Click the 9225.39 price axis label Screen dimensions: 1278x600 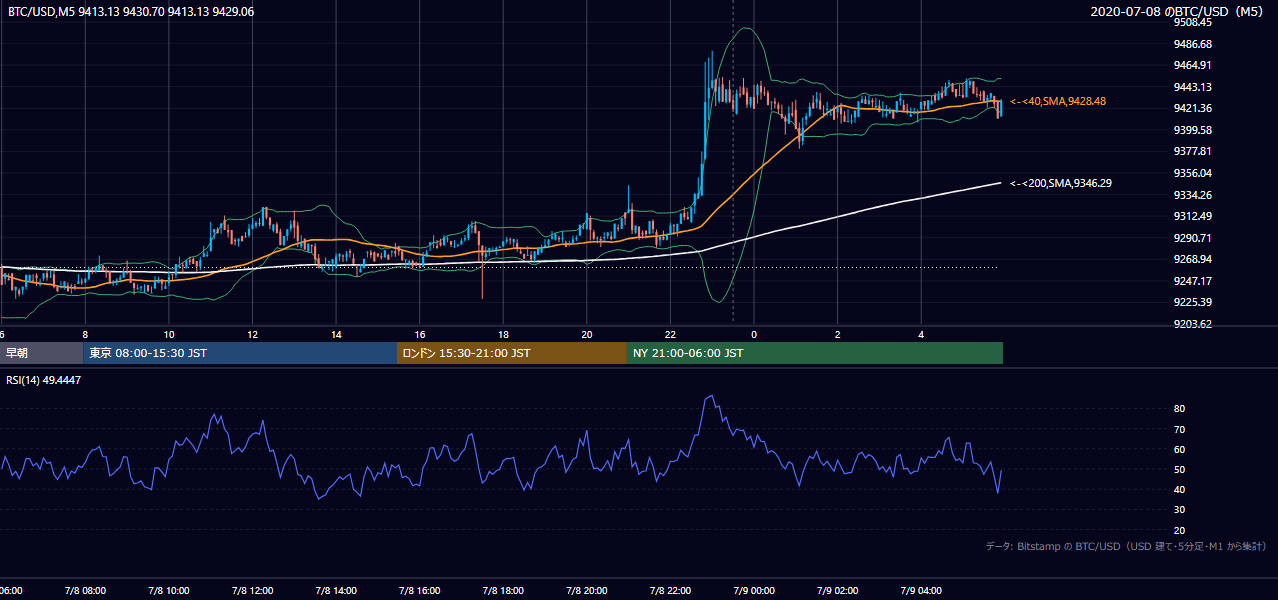coord(1193,303)
